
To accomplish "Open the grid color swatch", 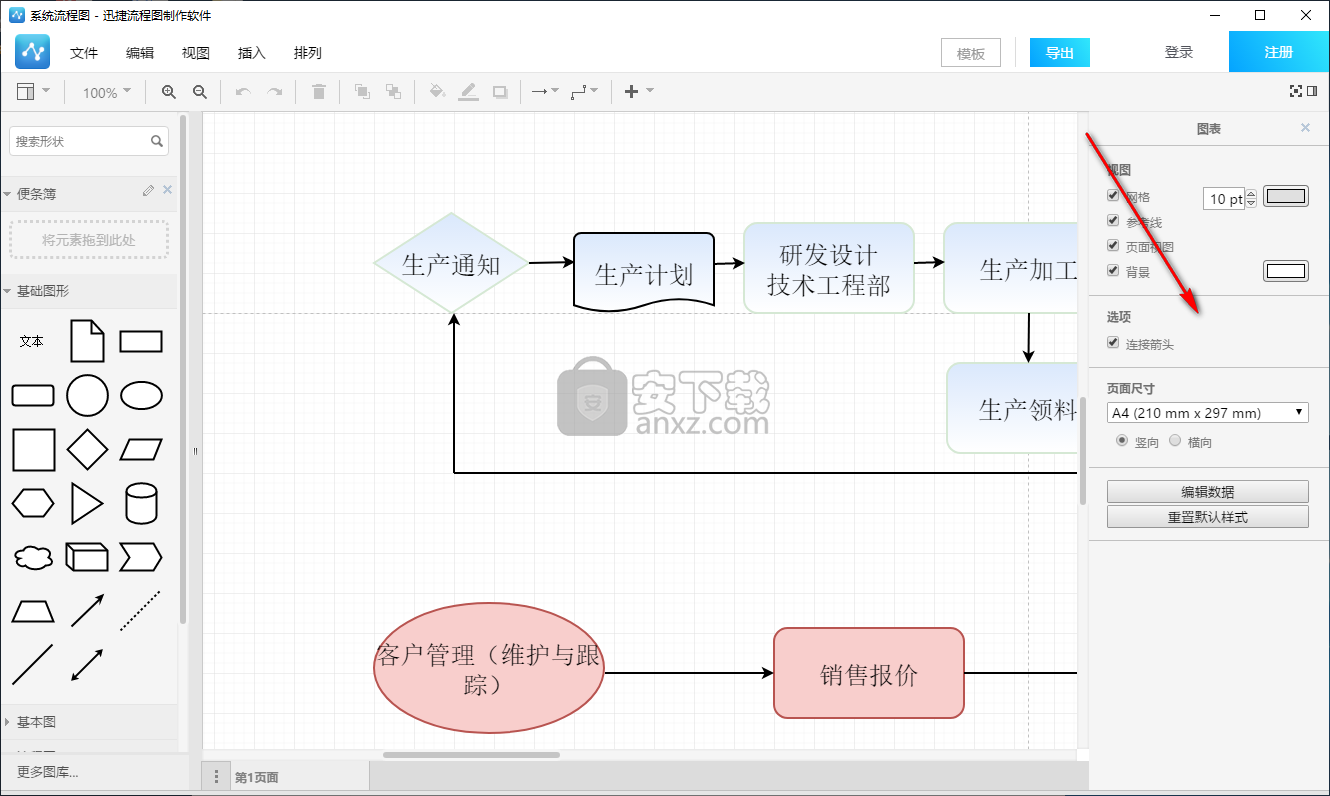I will [x=1286, y=196].
